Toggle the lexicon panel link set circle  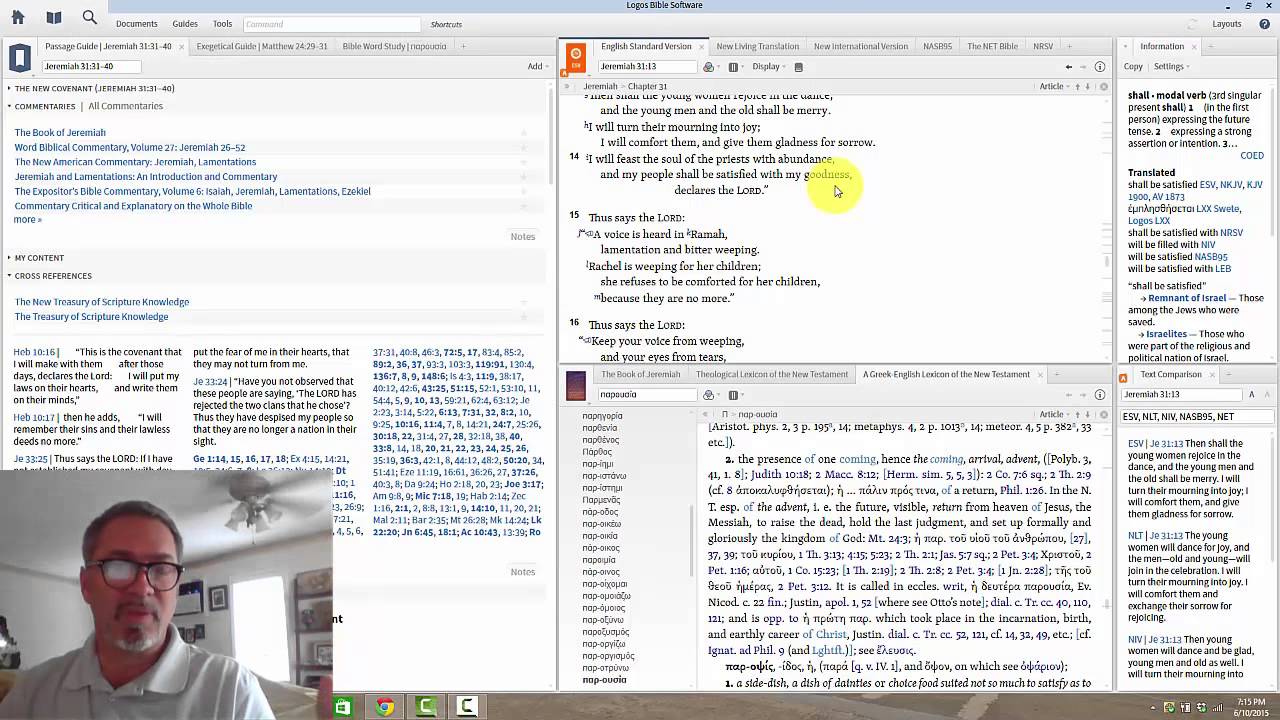pyautogui.click(x=1104, y=414)
